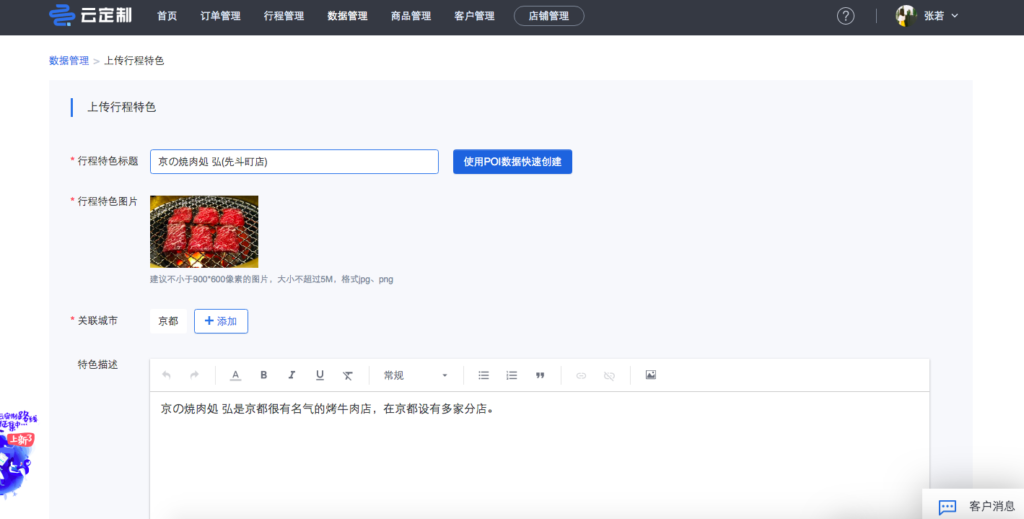
Task: Click the user avatar picture
Action: point(906,16)
